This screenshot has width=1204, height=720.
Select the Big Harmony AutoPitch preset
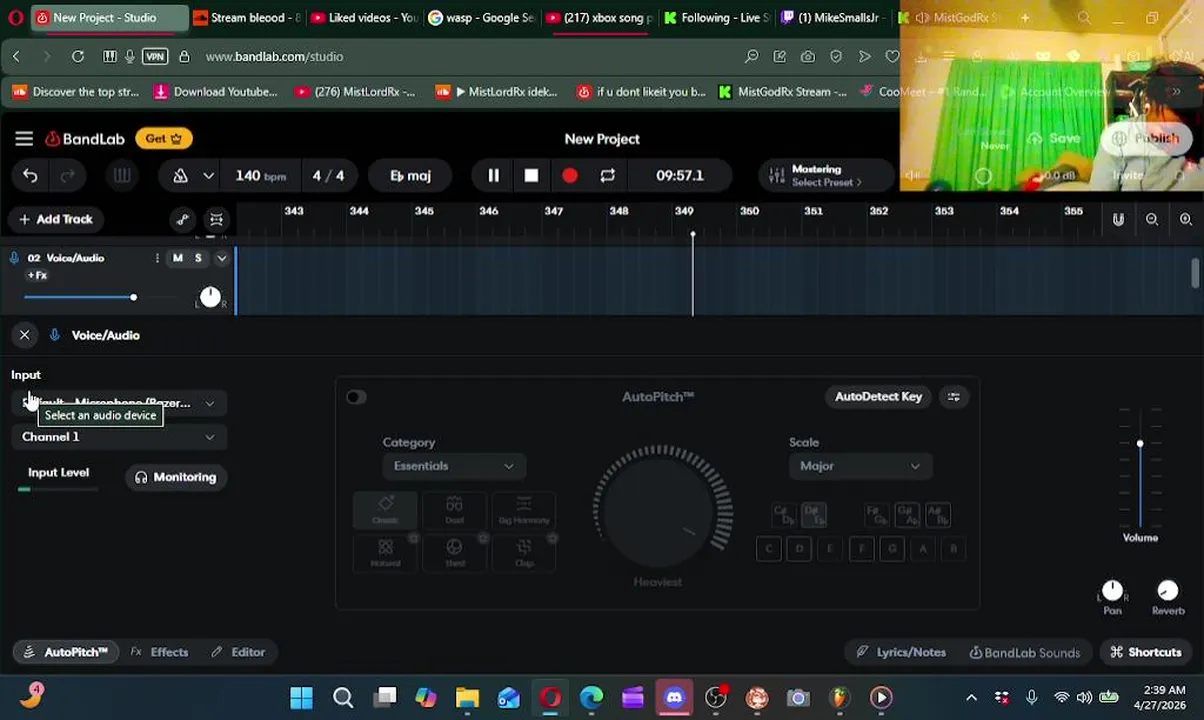coord(524,509)
